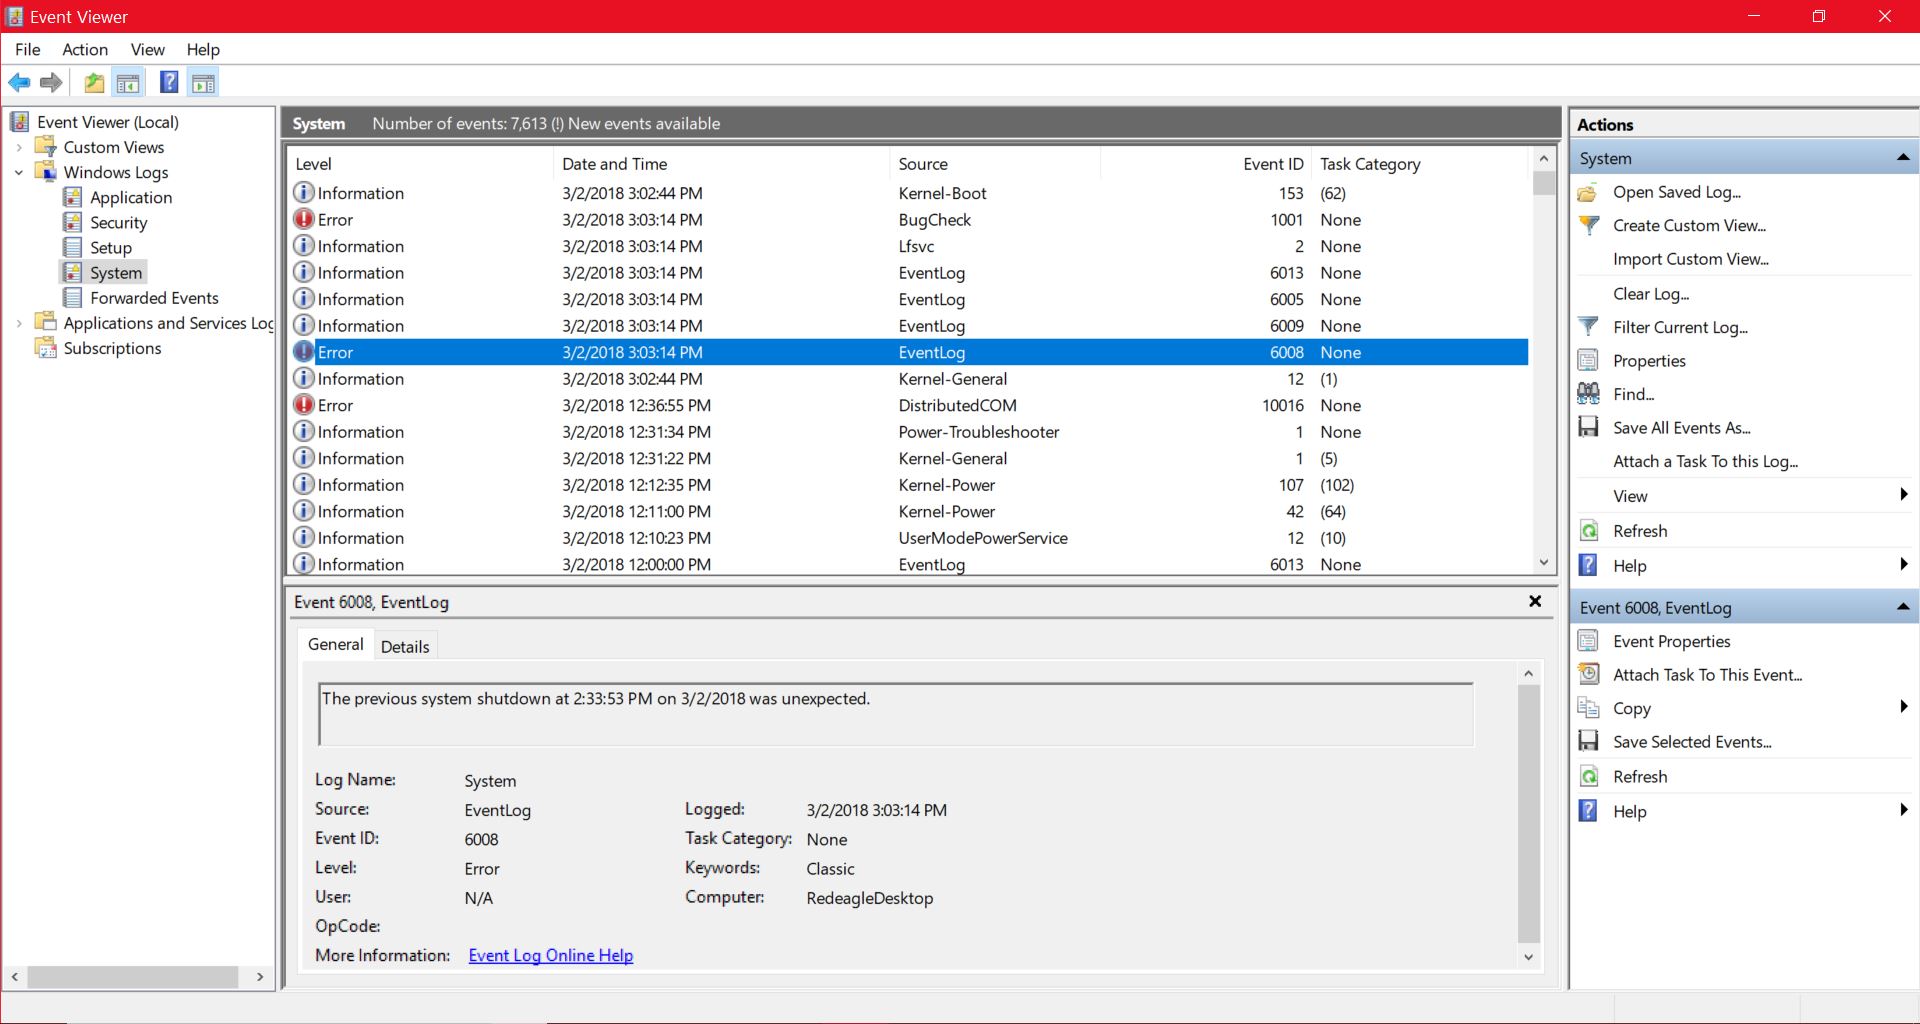
Task: Collapse the Event 6008 actions section
Action: [x=1903, y=607]
